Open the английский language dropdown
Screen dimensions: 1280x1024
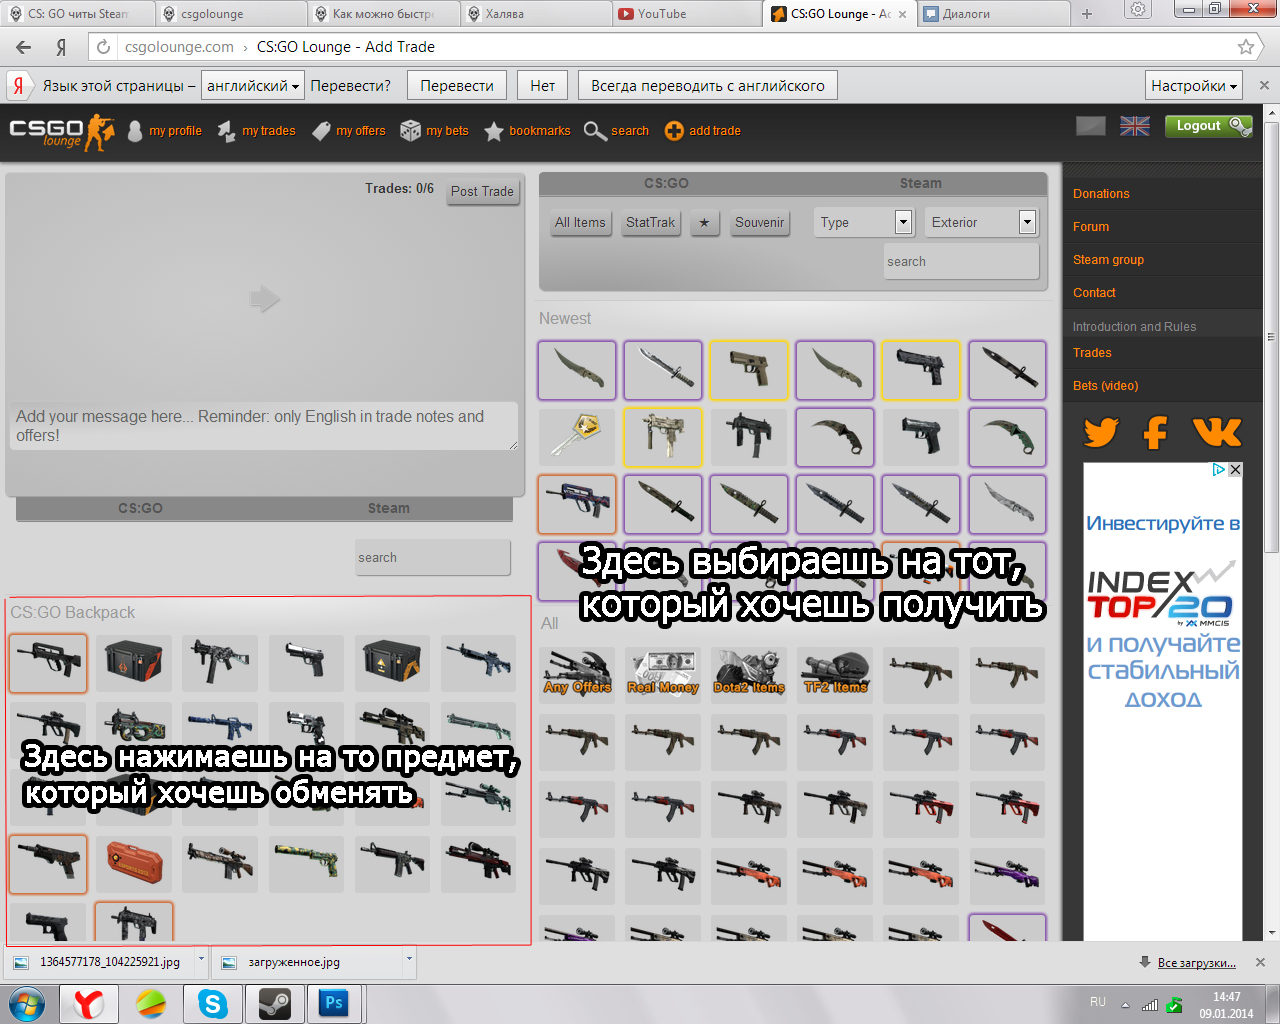pyautogui.click(x=252, y=86)
